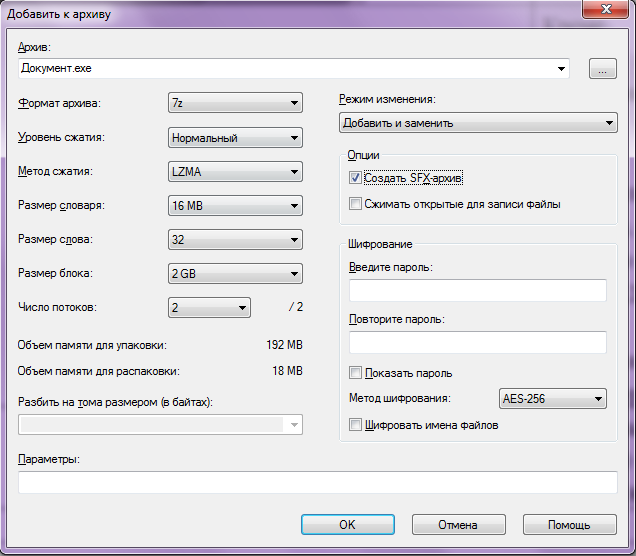Expand Уровень сжатия Нормальный dropdown
The height and width of the screenshot is (556, 636).
(235, 138)
